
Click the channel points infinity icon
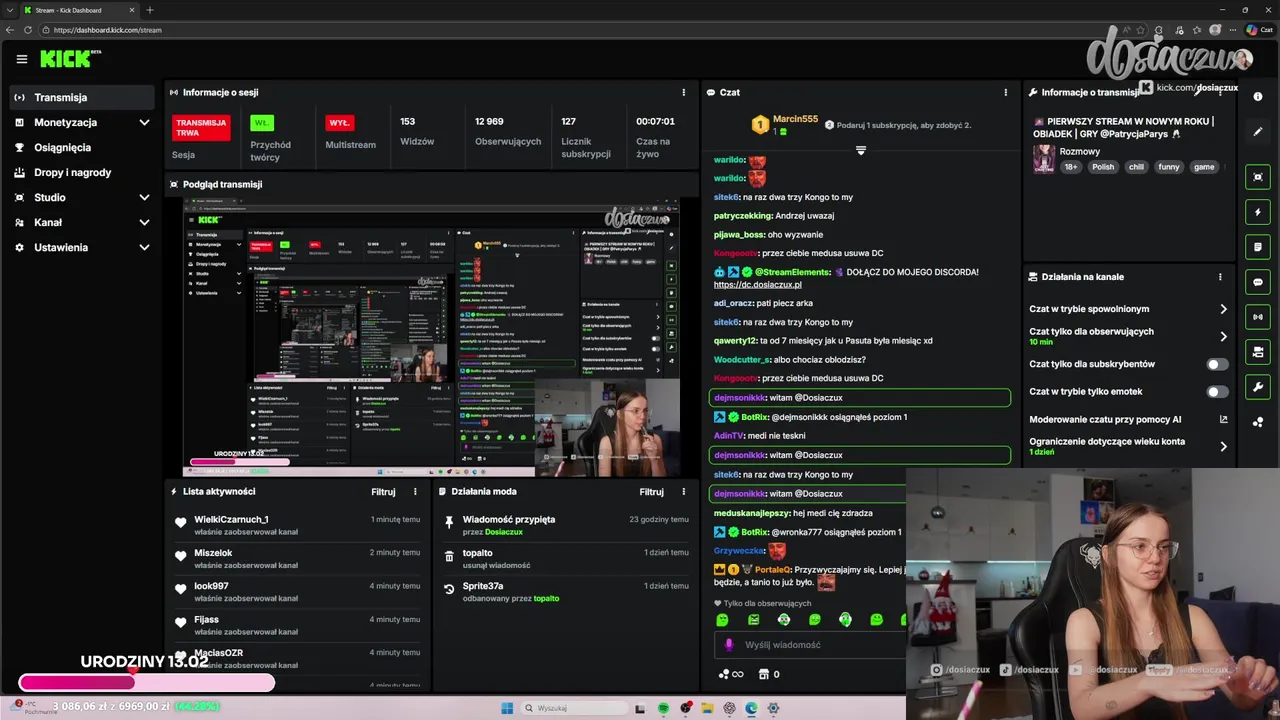pyautogui.click(x=731, y=674)
